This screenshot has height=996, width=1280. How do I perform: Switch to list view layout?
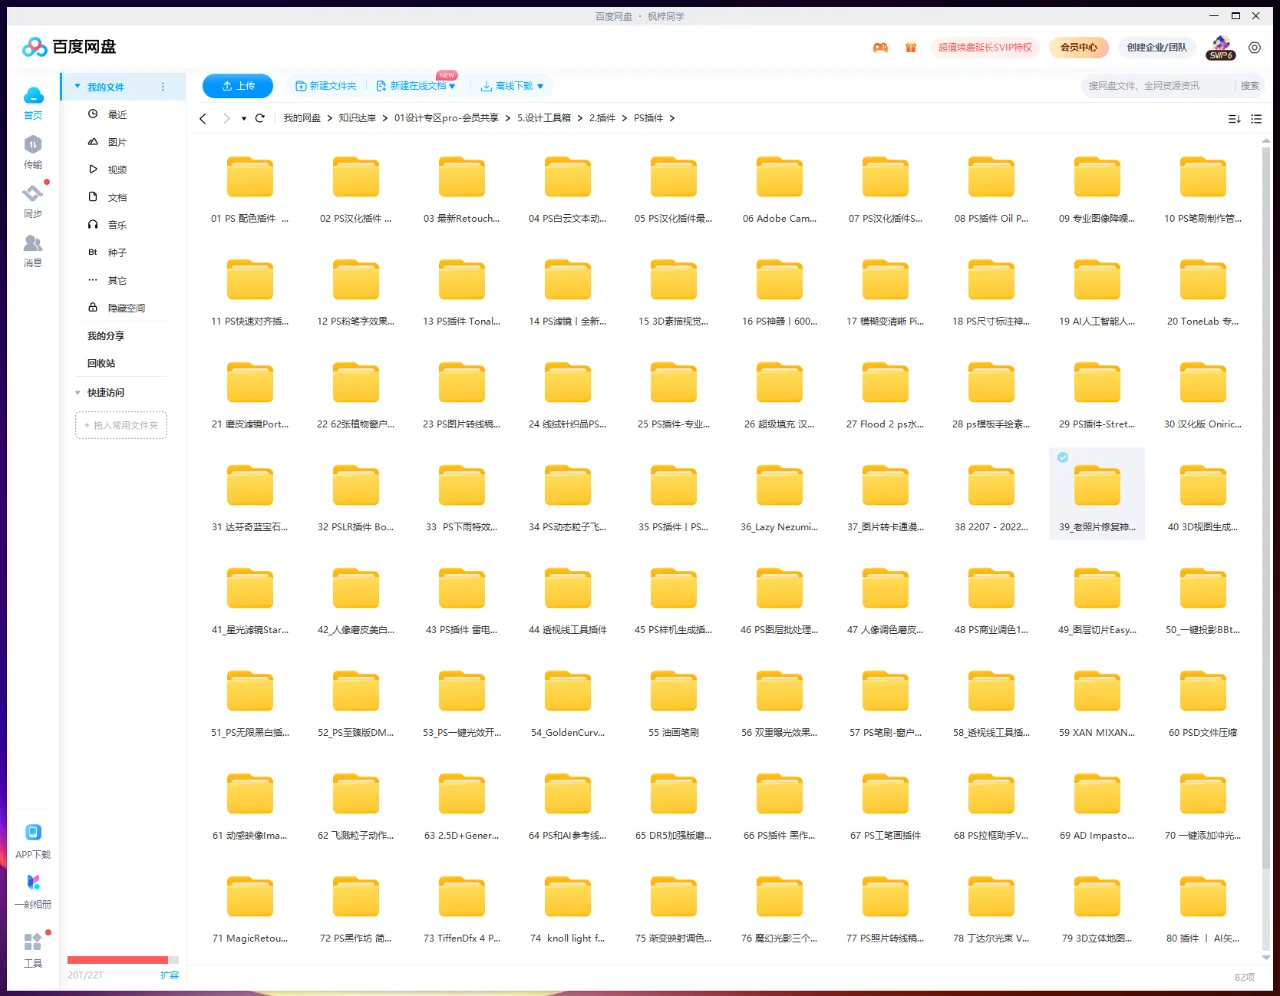1257,118
